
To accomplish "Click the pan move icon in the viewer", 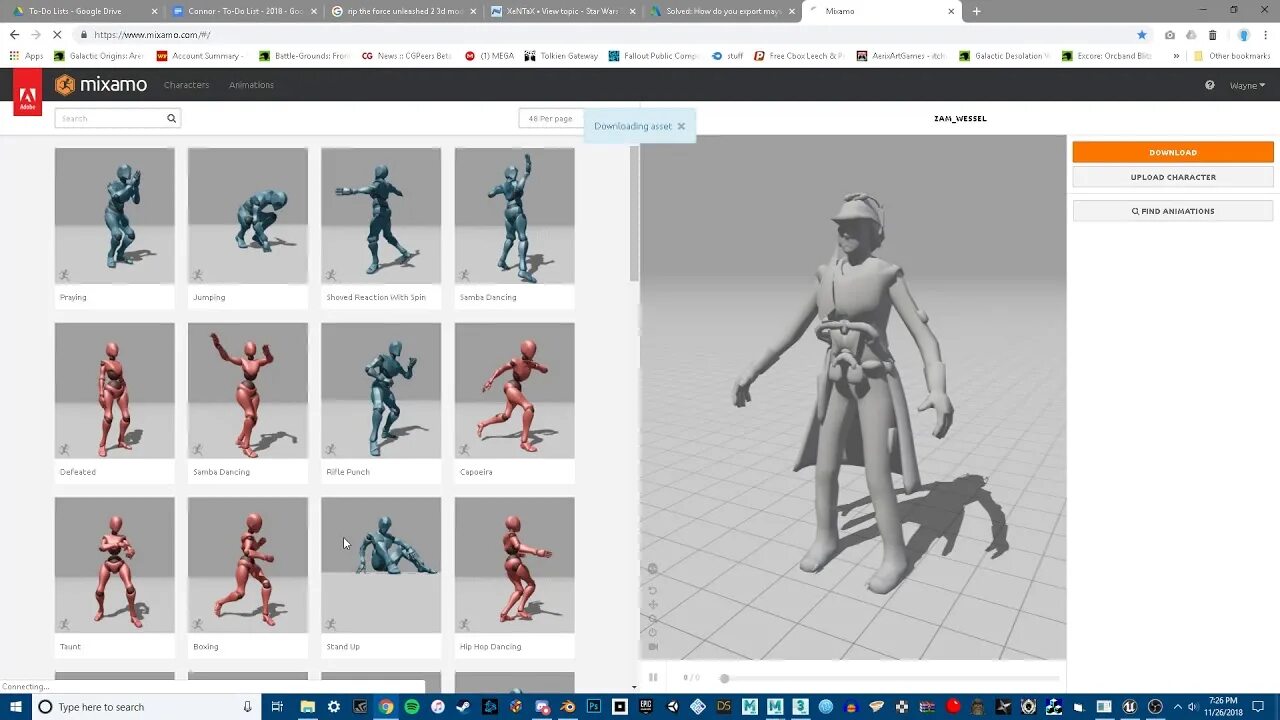I will [x=653, y=604].
